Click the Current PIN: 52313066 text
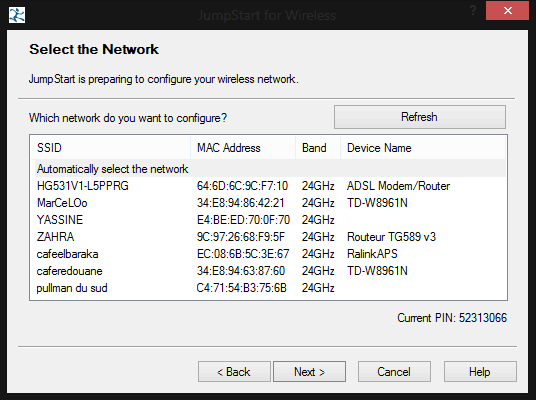 tap(452, 318)
